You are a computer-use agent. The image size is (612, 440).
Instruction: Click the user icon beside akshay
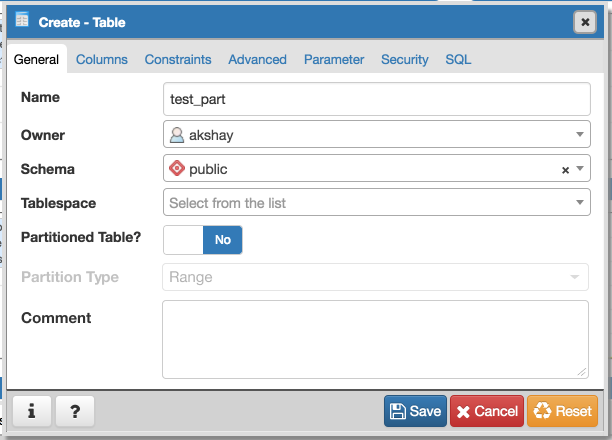point(177,135)
